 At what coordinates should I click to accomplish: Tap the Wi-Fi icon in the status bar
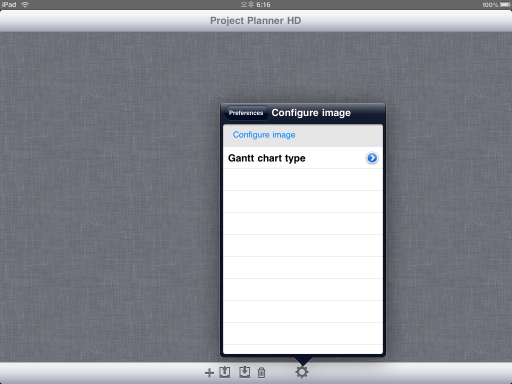(25, 5)
